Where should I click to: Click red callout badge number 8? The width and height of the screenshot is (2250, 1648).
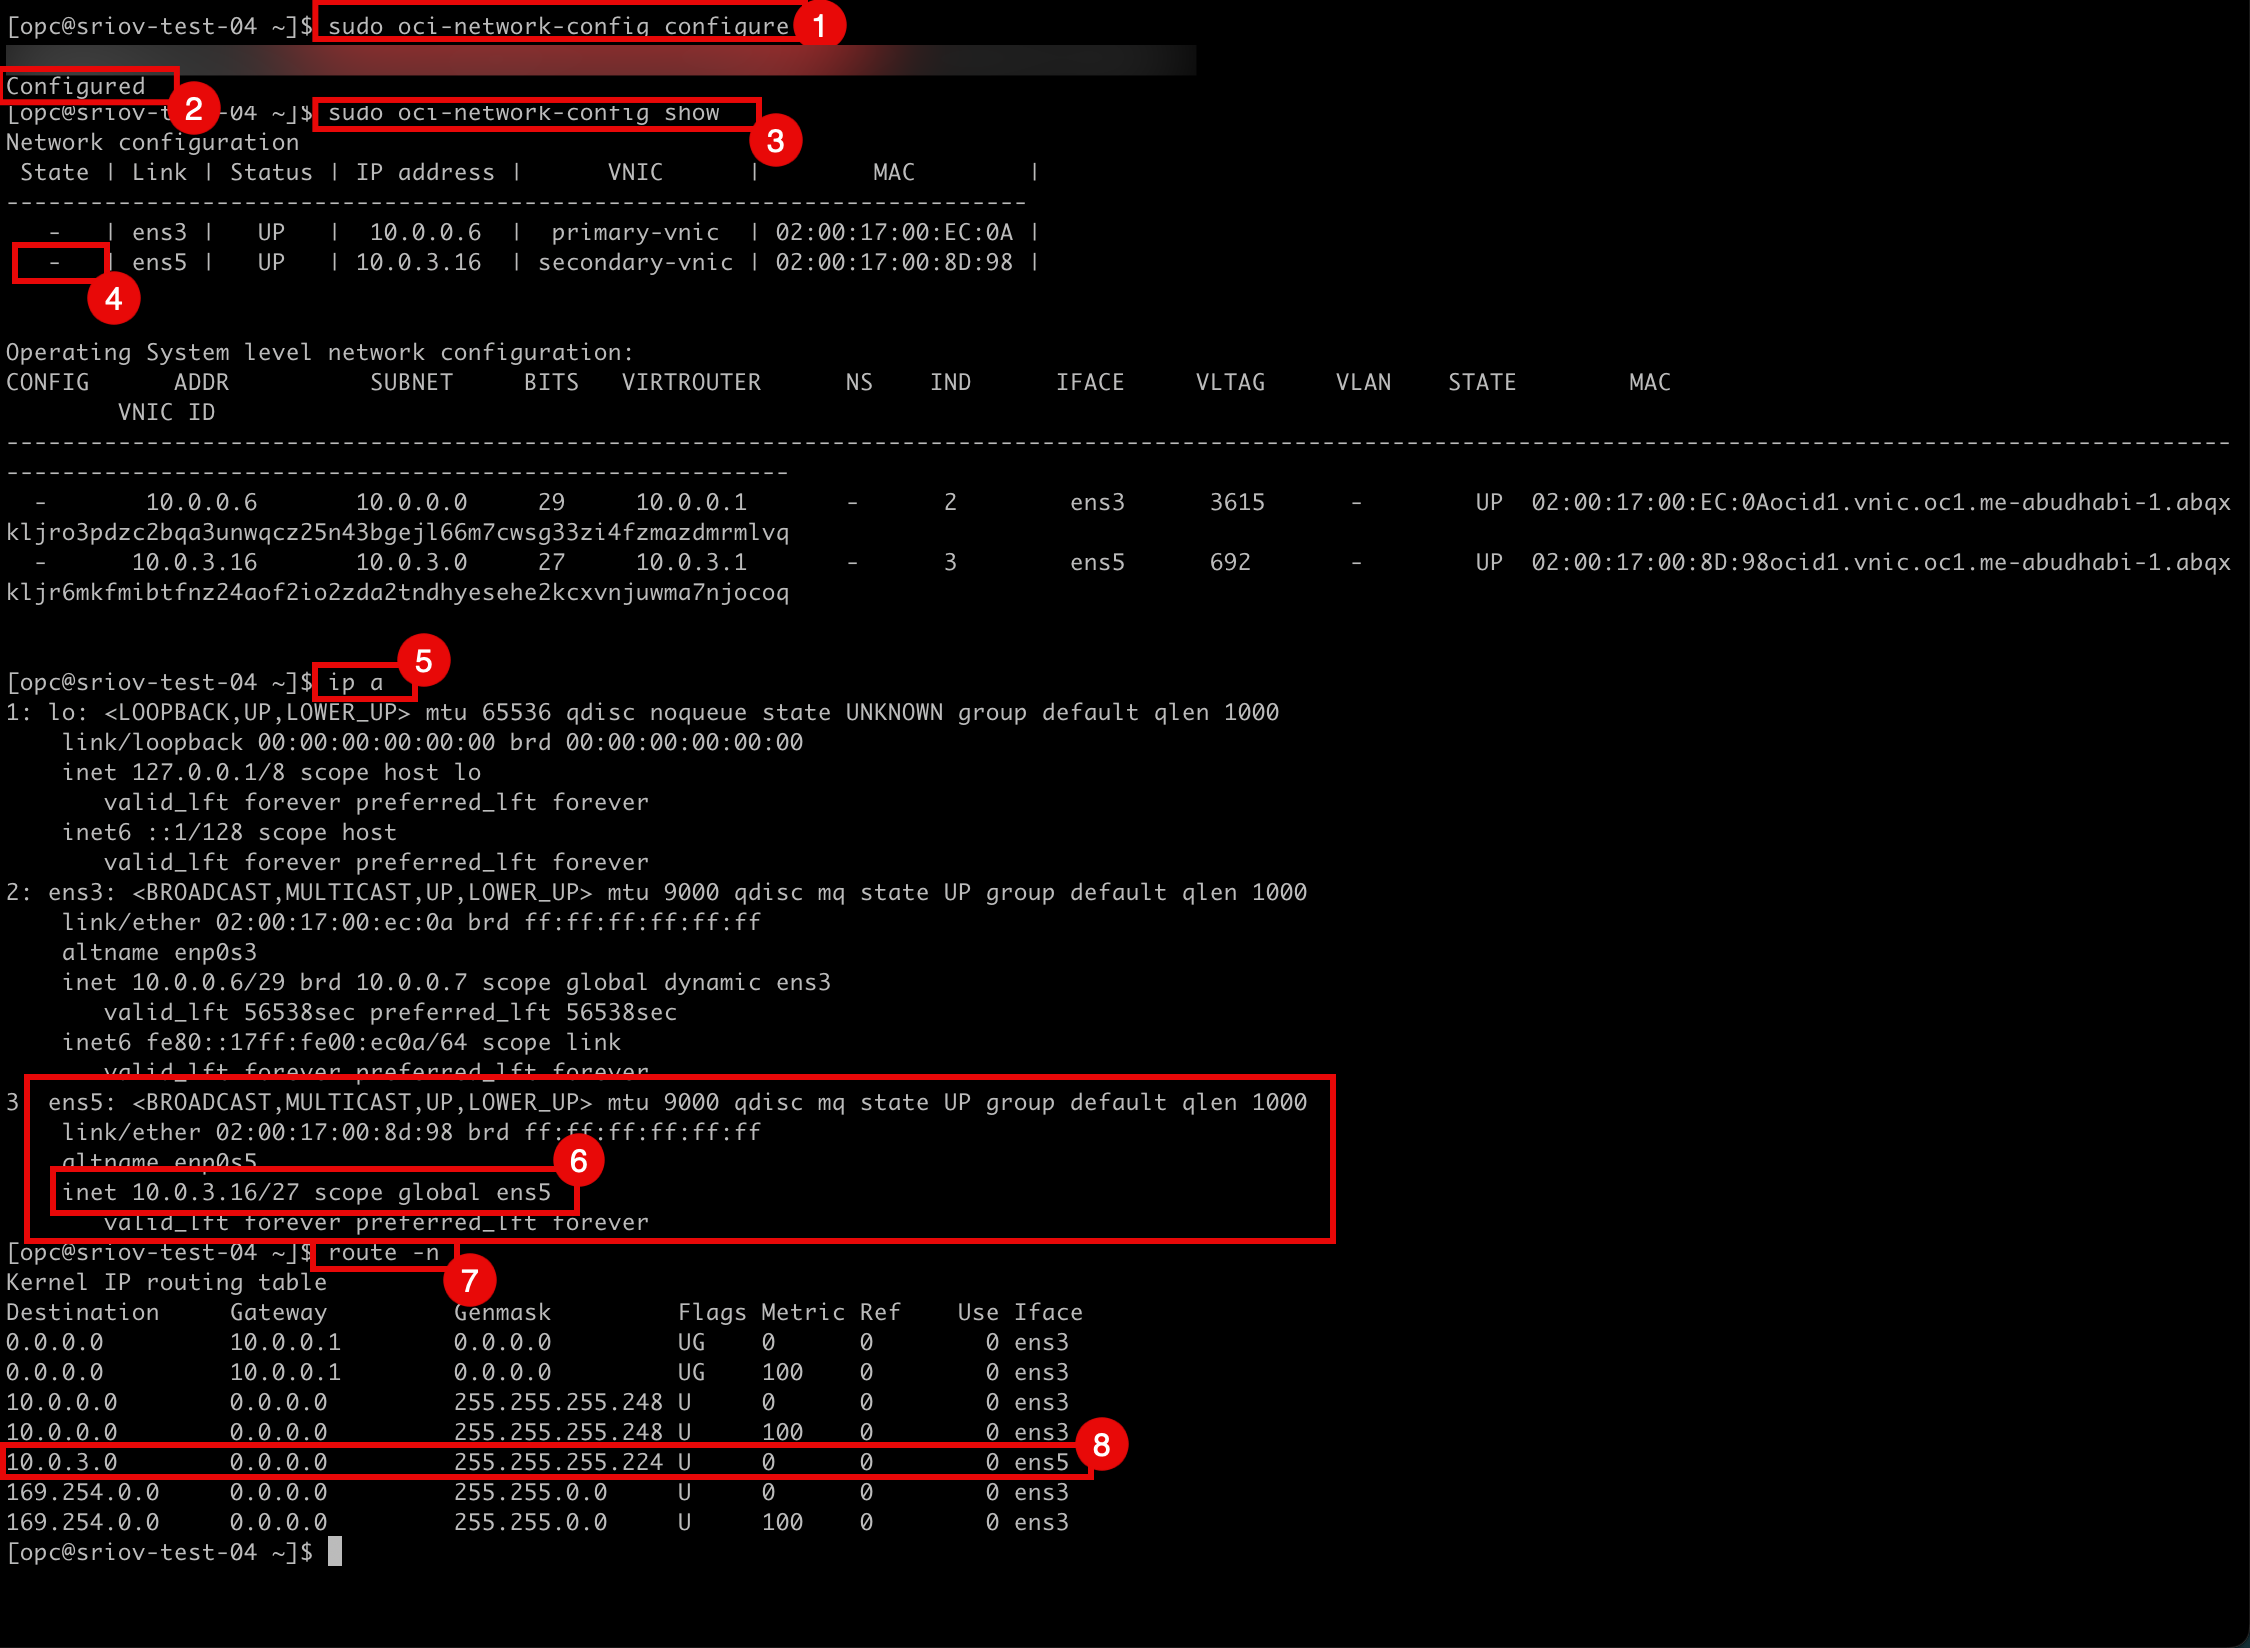coord(1101,1444)
